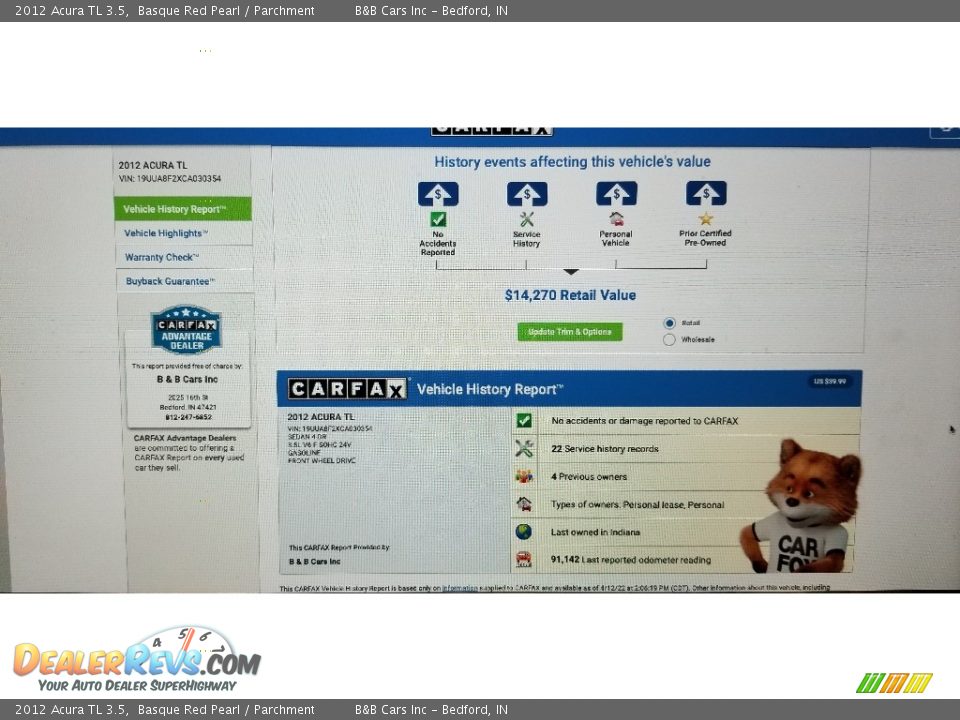Click the 'No accidents or damage reported to CARFAX' text
The height and width of the screenshot is (720, 960).
[645, 421]
